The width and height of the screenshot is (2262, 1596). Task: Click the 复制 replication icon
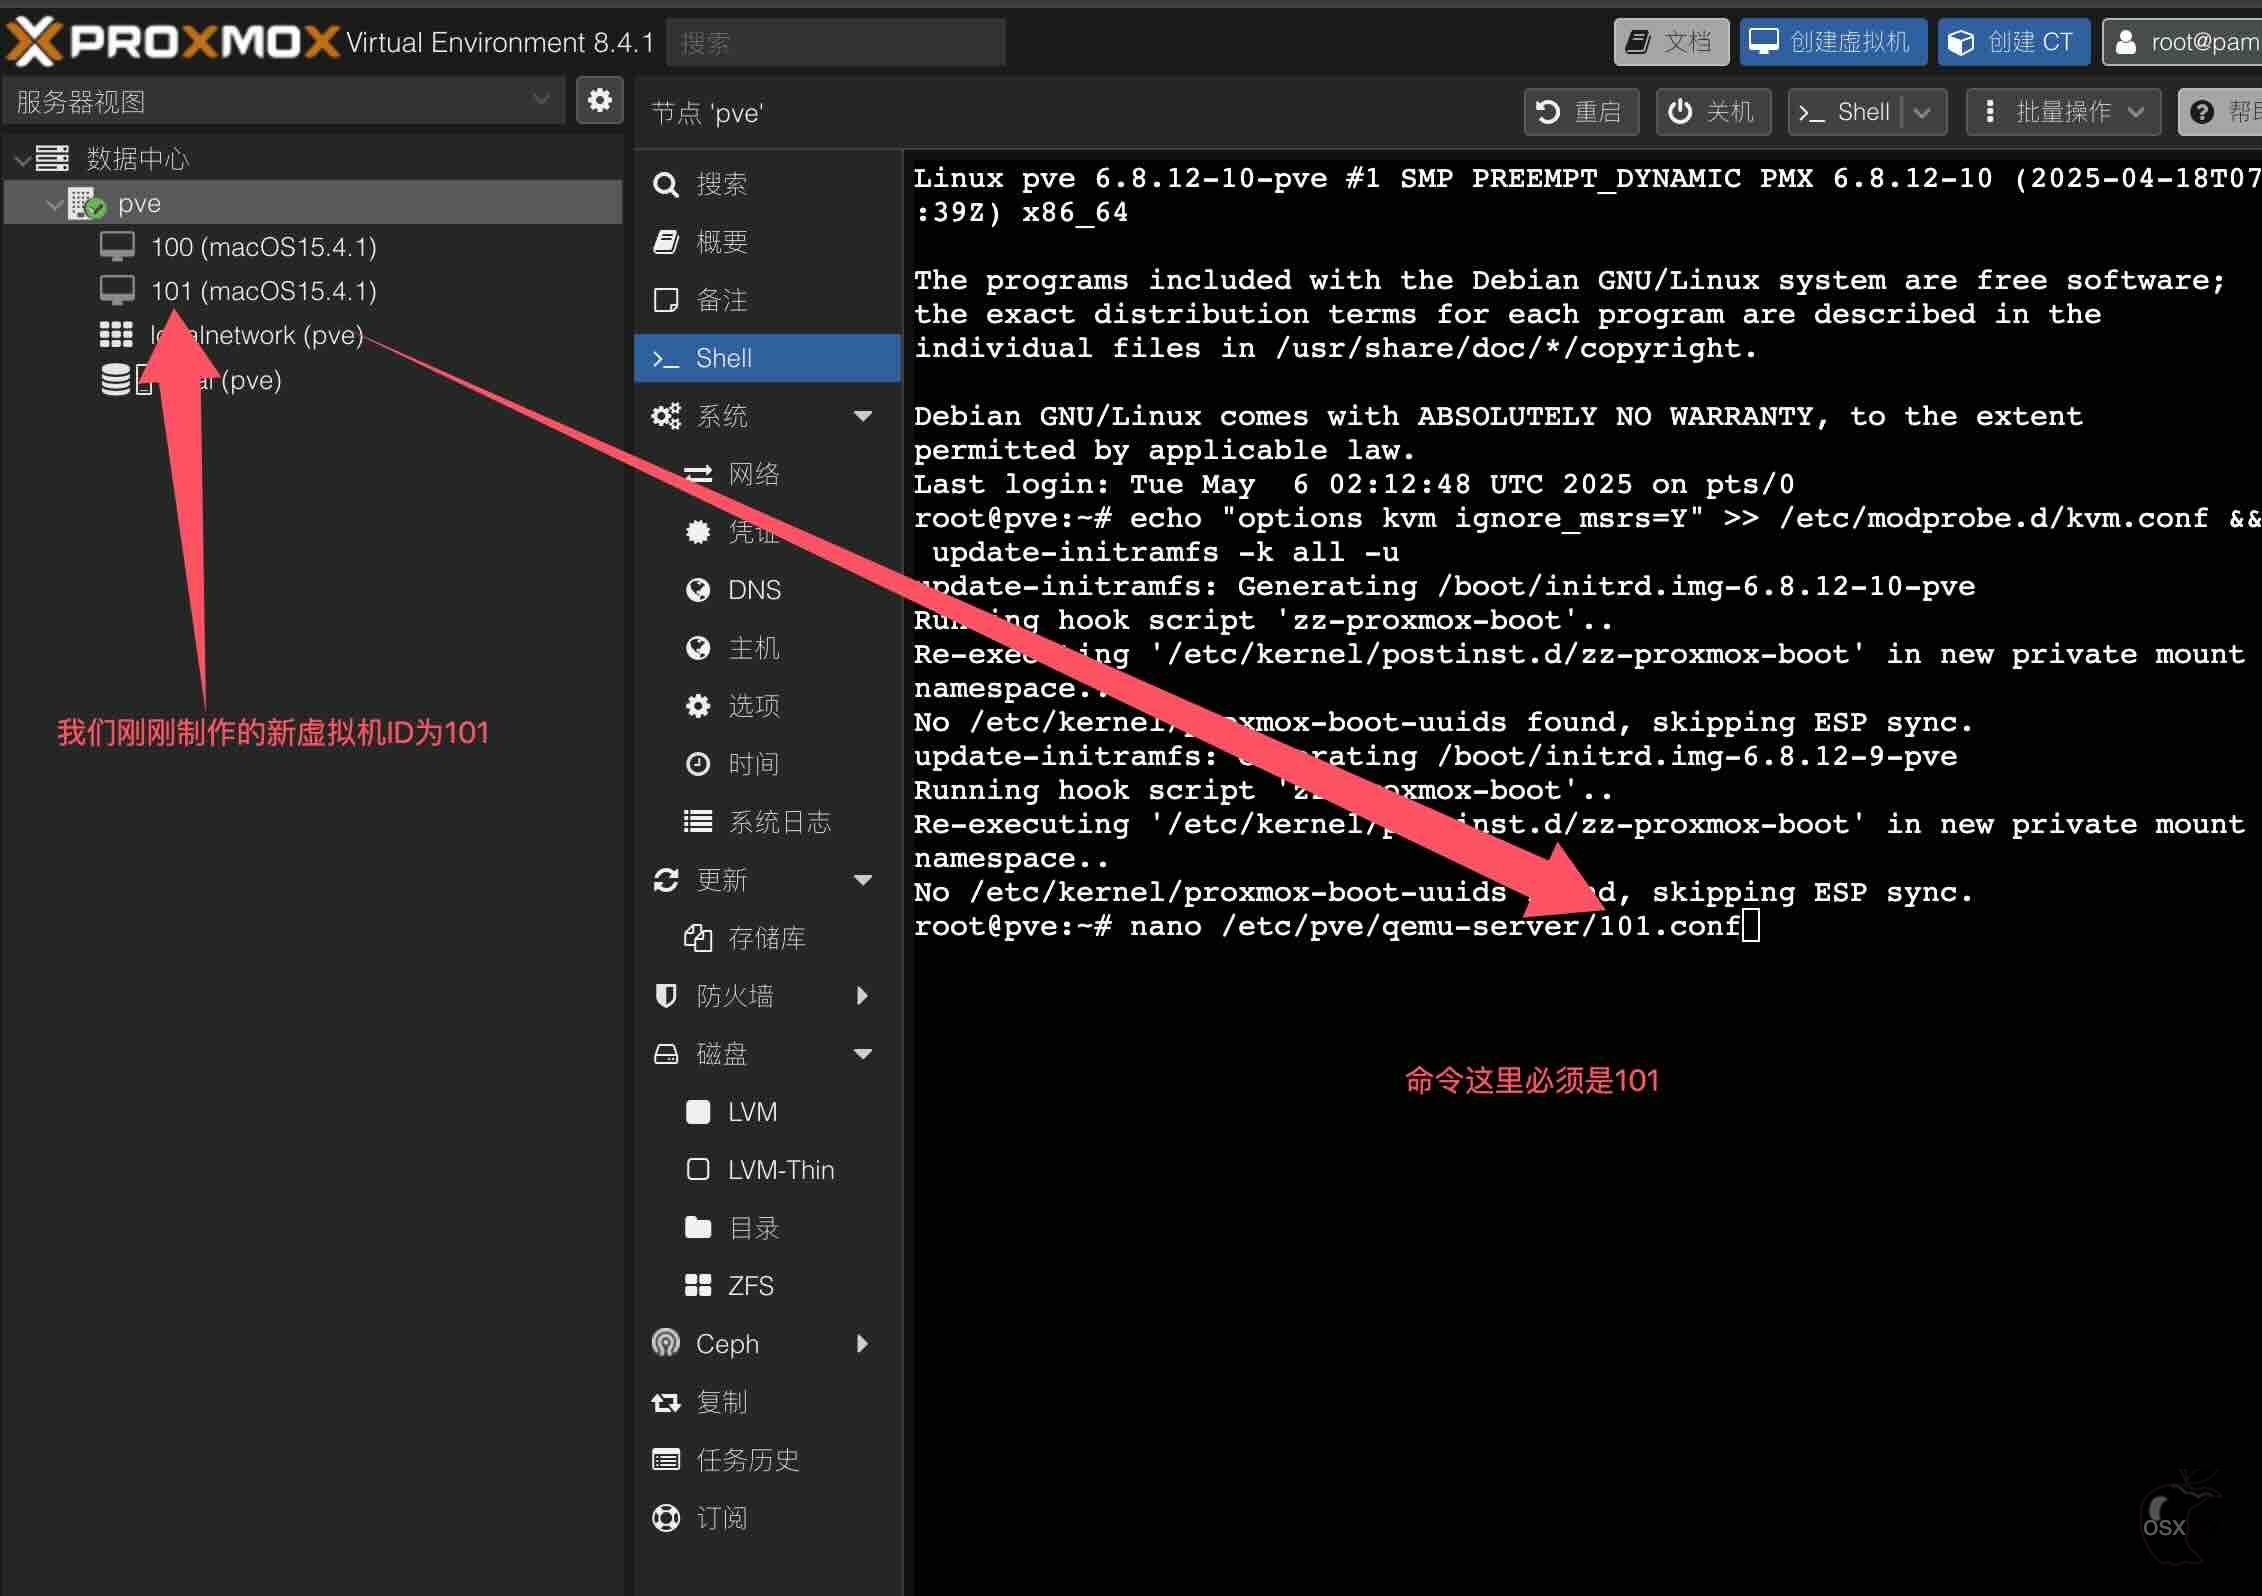[x=666, y=1402]
